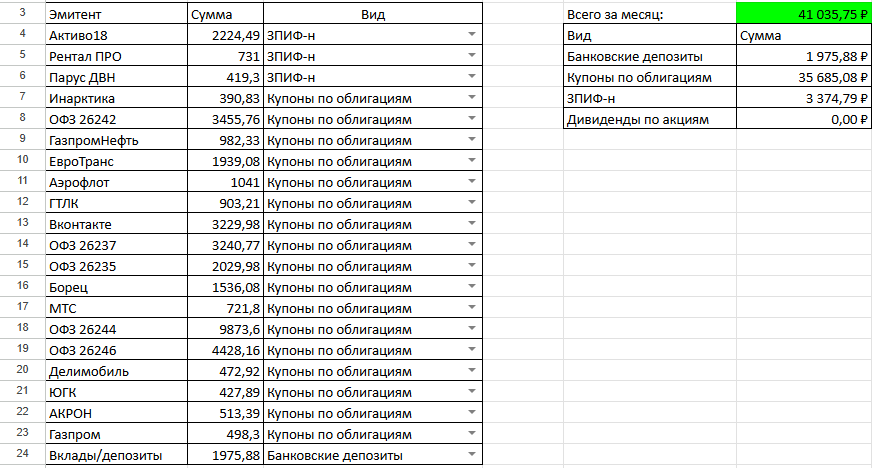Select the Эмитент header cell
This screenshot has width=872, height=468.
117,14
